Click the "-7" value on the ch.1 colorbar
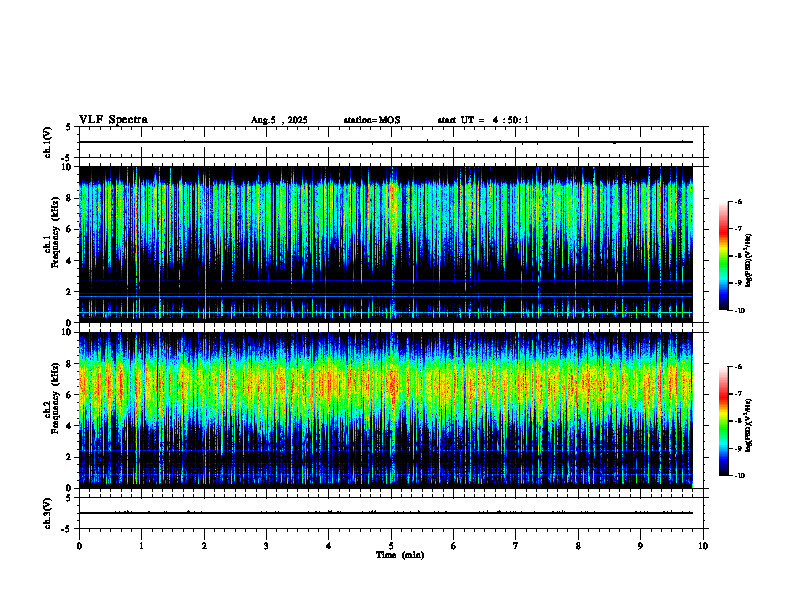Screen dimensions: 792x612 pos(738,229)
